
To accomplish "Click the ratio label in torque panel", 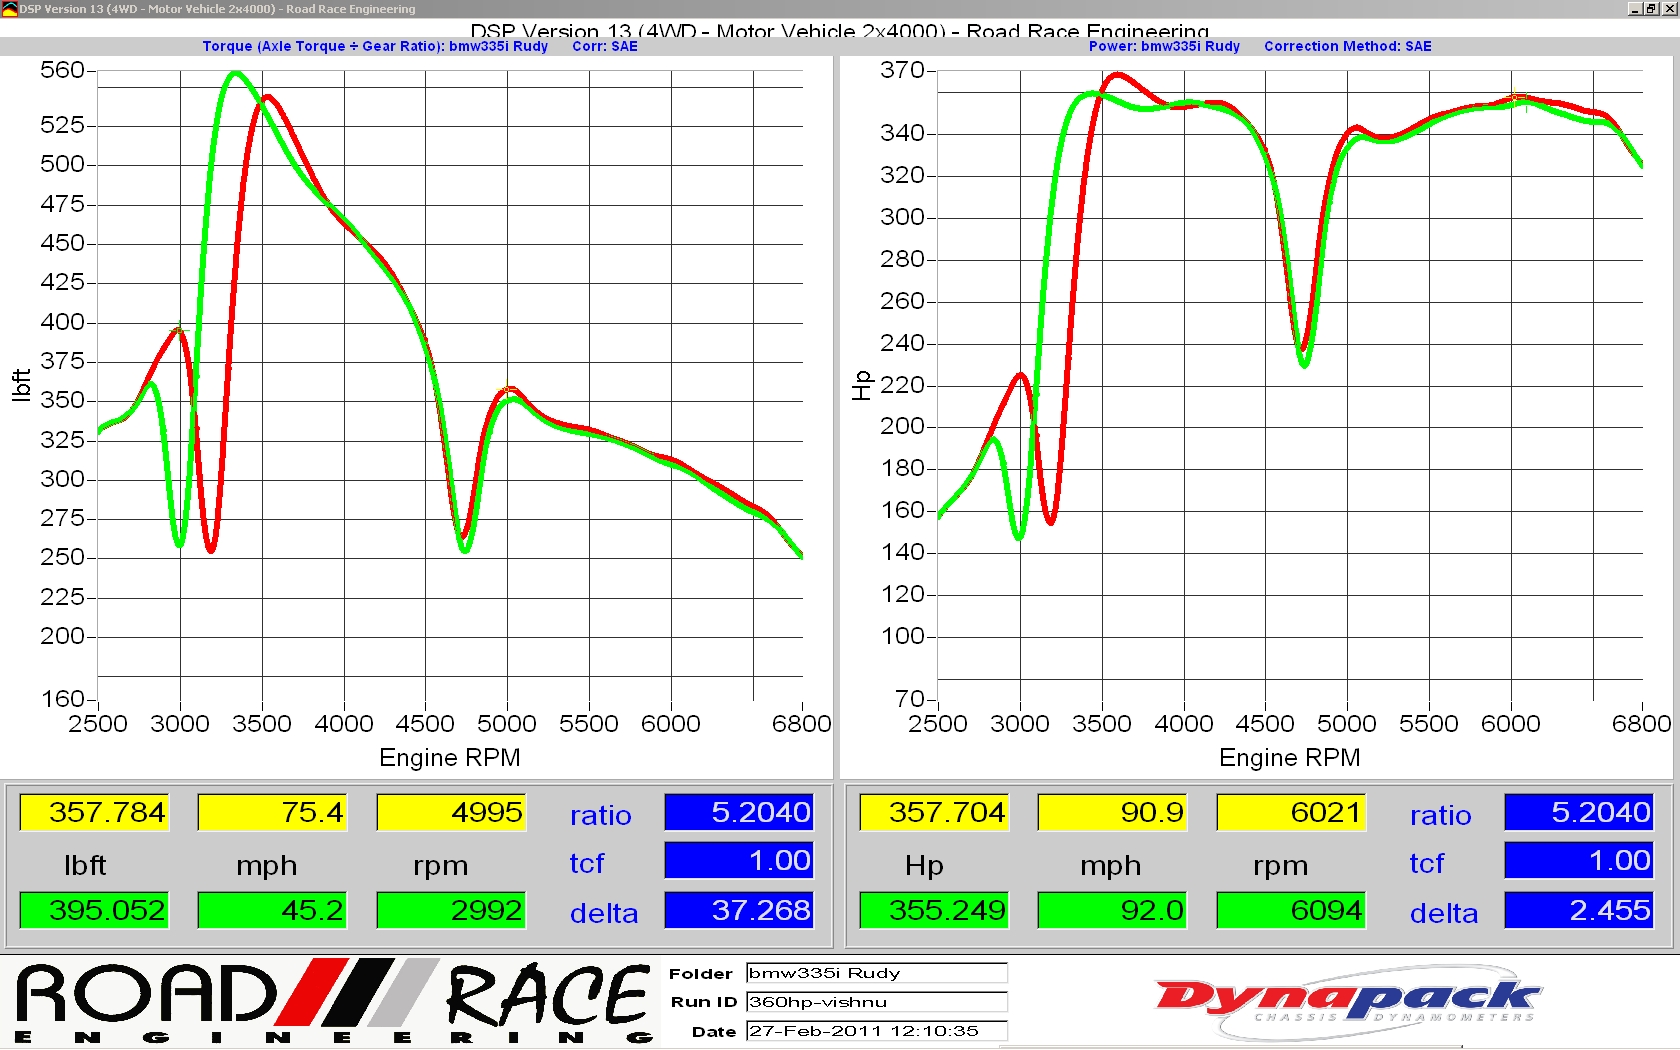I will [x=600, y=815].
